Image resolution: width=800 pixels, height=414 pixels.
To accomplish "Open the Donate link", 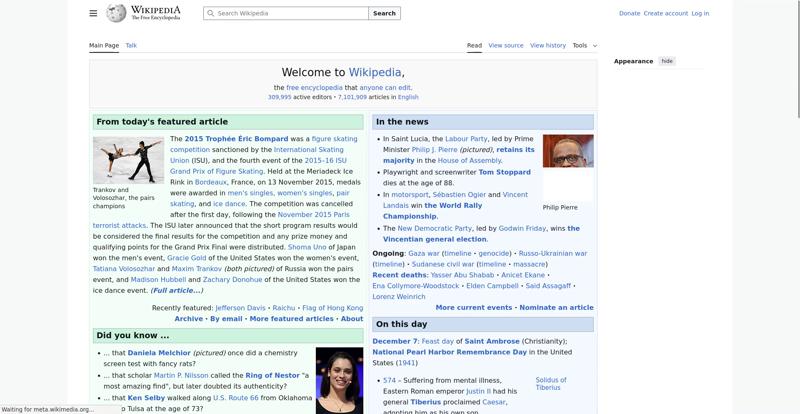I will [x=629, y=14].
